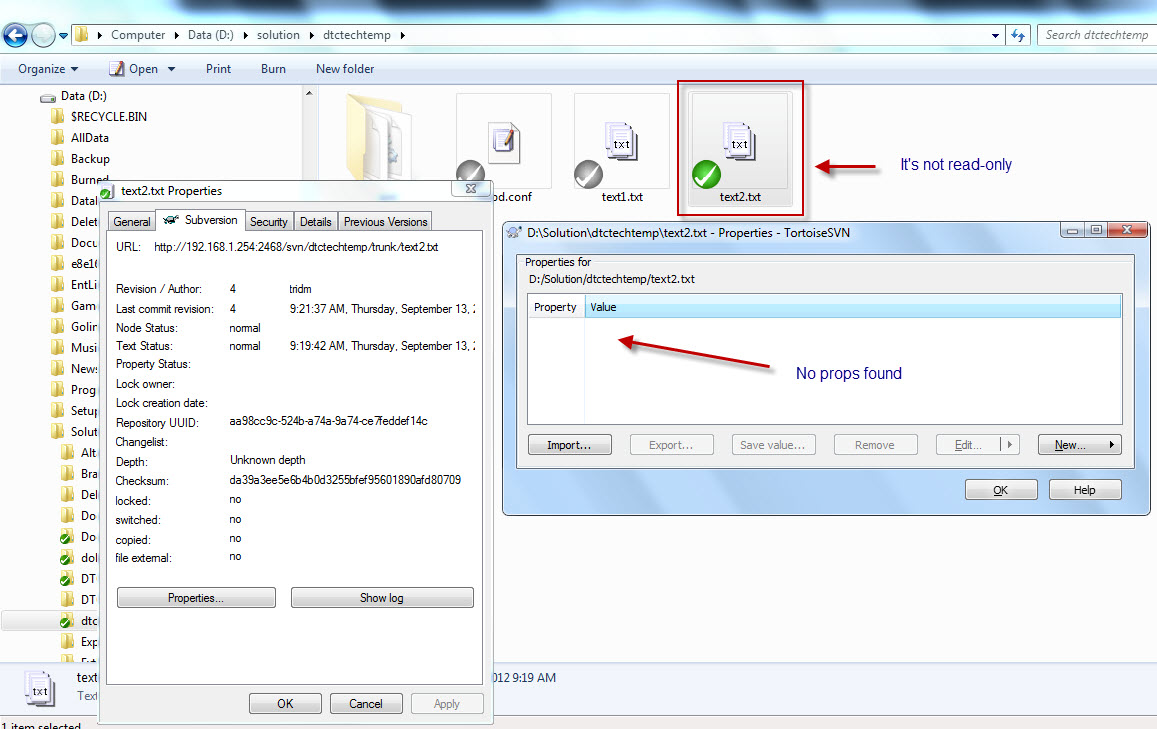Click the Save value... button
The image size is (1157, 729).
click(x=773, y=445)
